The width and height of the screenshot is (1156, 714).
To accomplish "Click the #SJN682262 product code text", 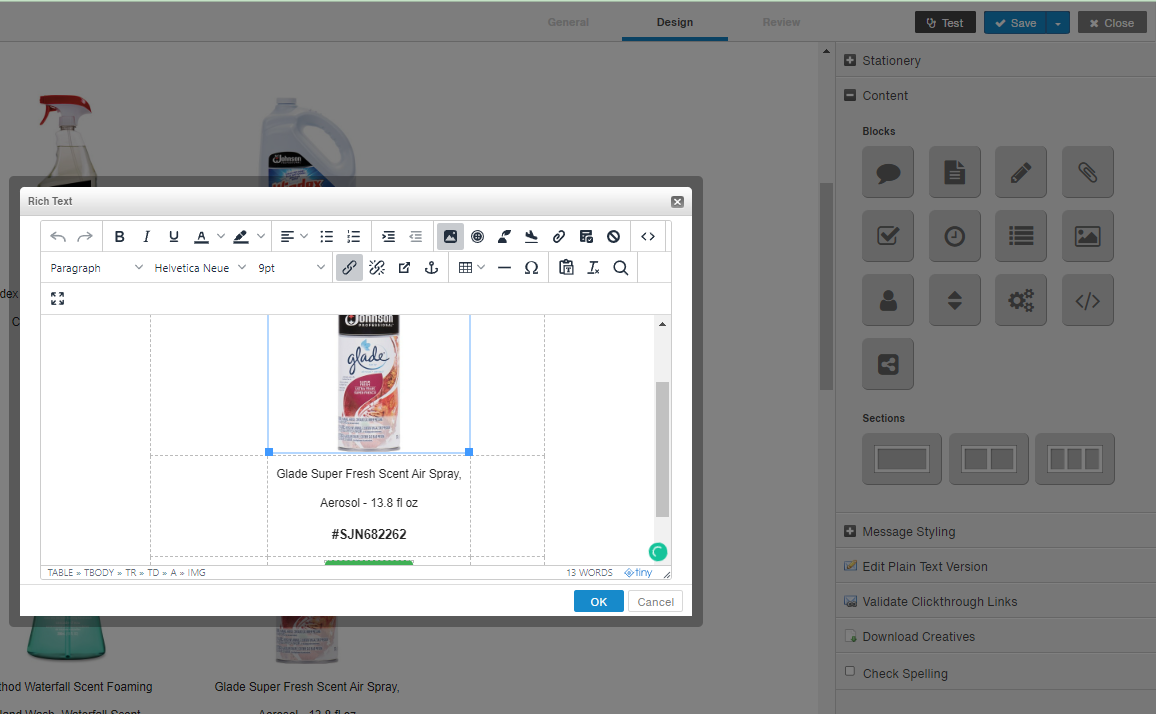I will 369,534.
